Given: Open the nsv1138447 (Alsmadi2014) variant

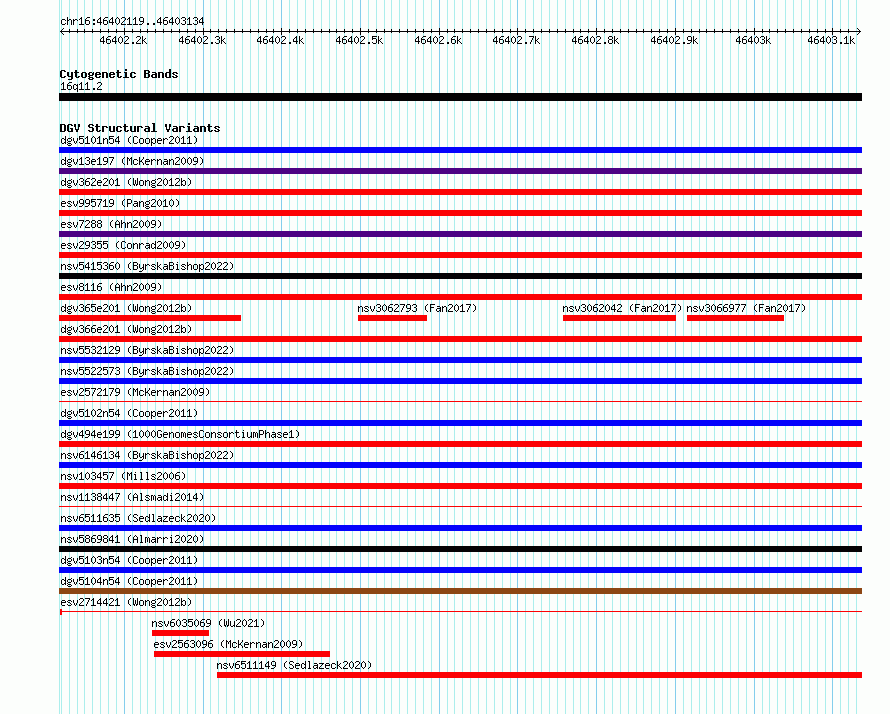Looking at the screenshot, I should 132,497.
